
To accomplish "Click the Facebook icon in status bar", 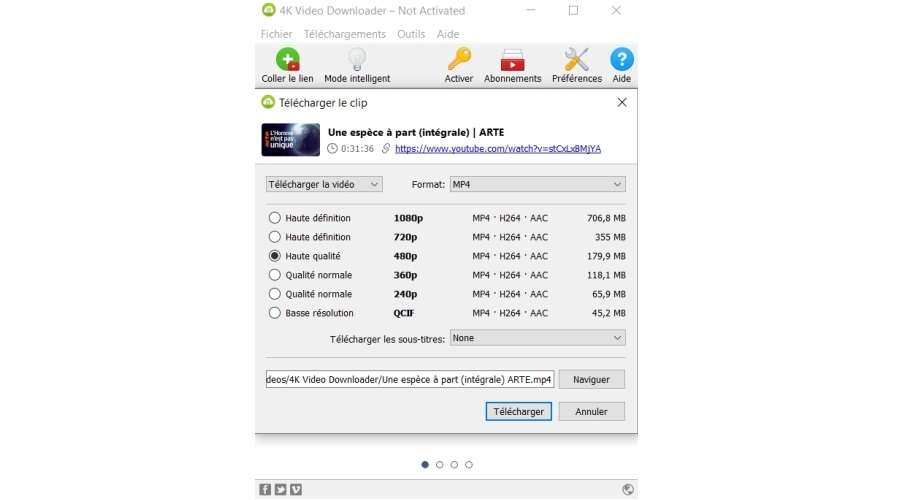I will tap(265, 489).
